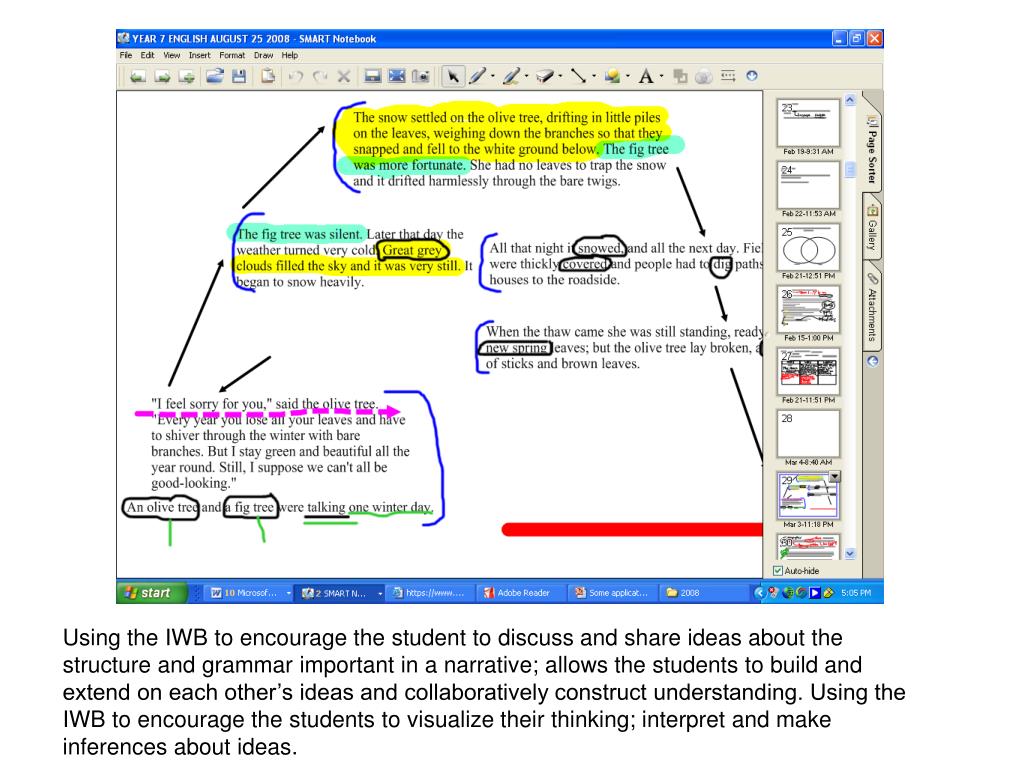1024x768 pixels.
Task: Select the Shapes tool
Action: coord(612,76)
